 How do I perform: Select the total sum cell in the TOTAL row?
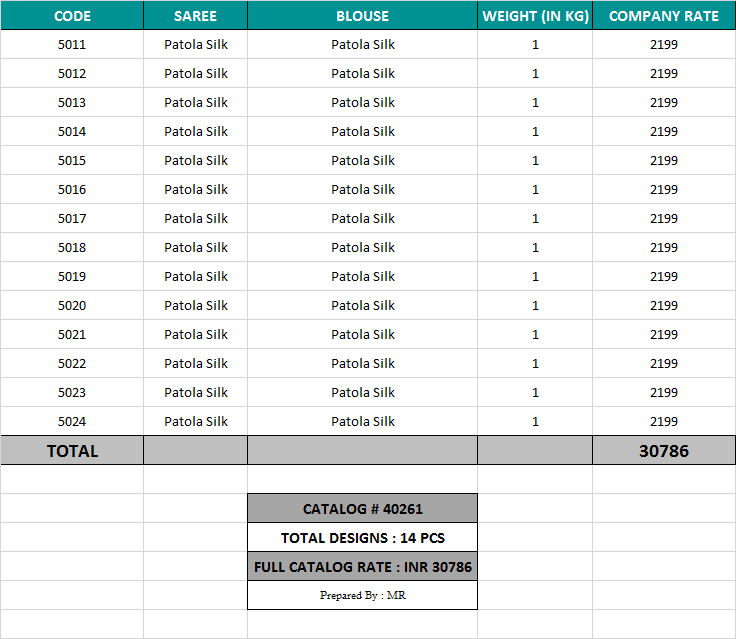tap(663, 451)
